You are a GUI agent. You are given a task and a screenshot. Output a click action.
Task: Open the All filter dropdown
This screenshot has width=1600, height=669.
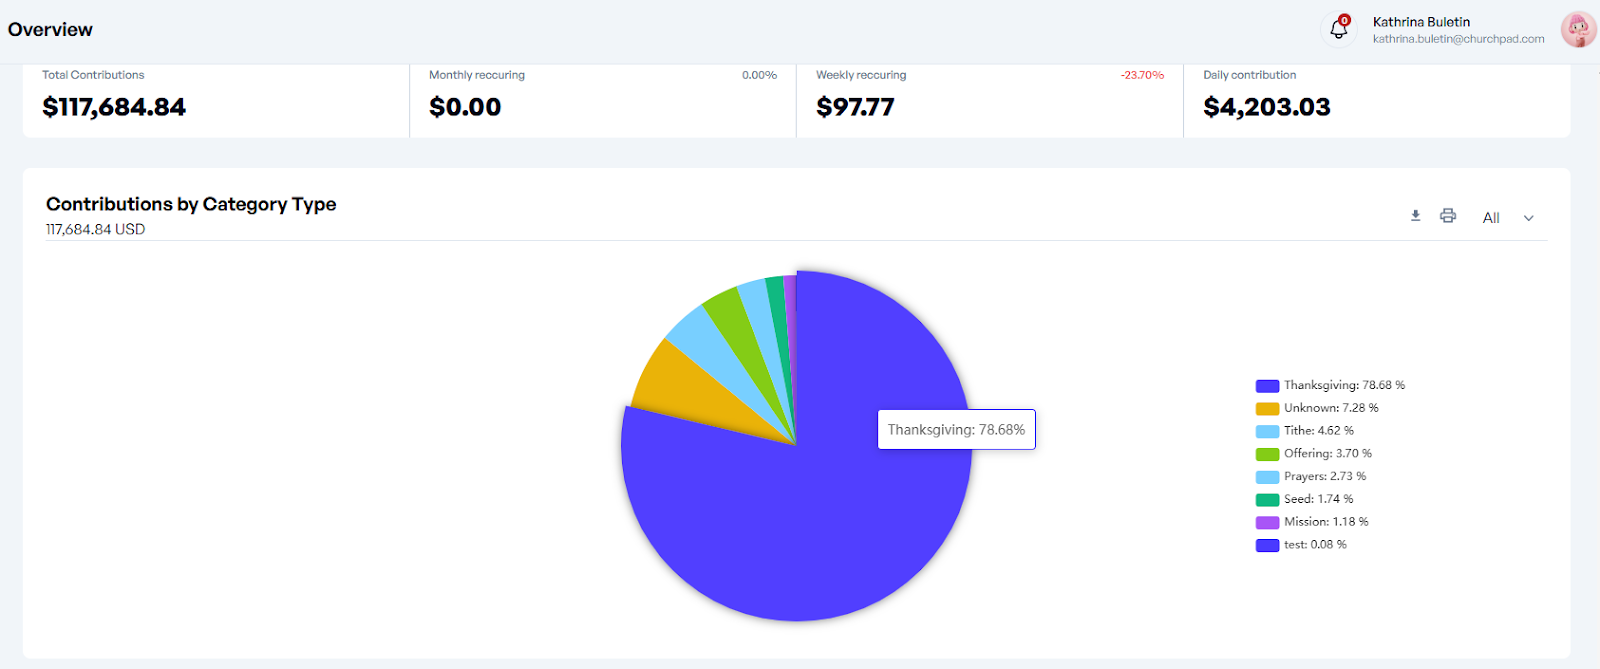click(x=1491, y=218)
